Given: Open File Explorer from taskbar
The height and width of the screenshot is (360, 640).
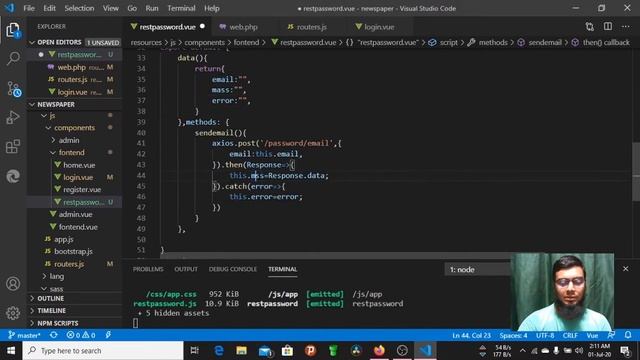Looking at the screenshot, I should coord(242,351).
